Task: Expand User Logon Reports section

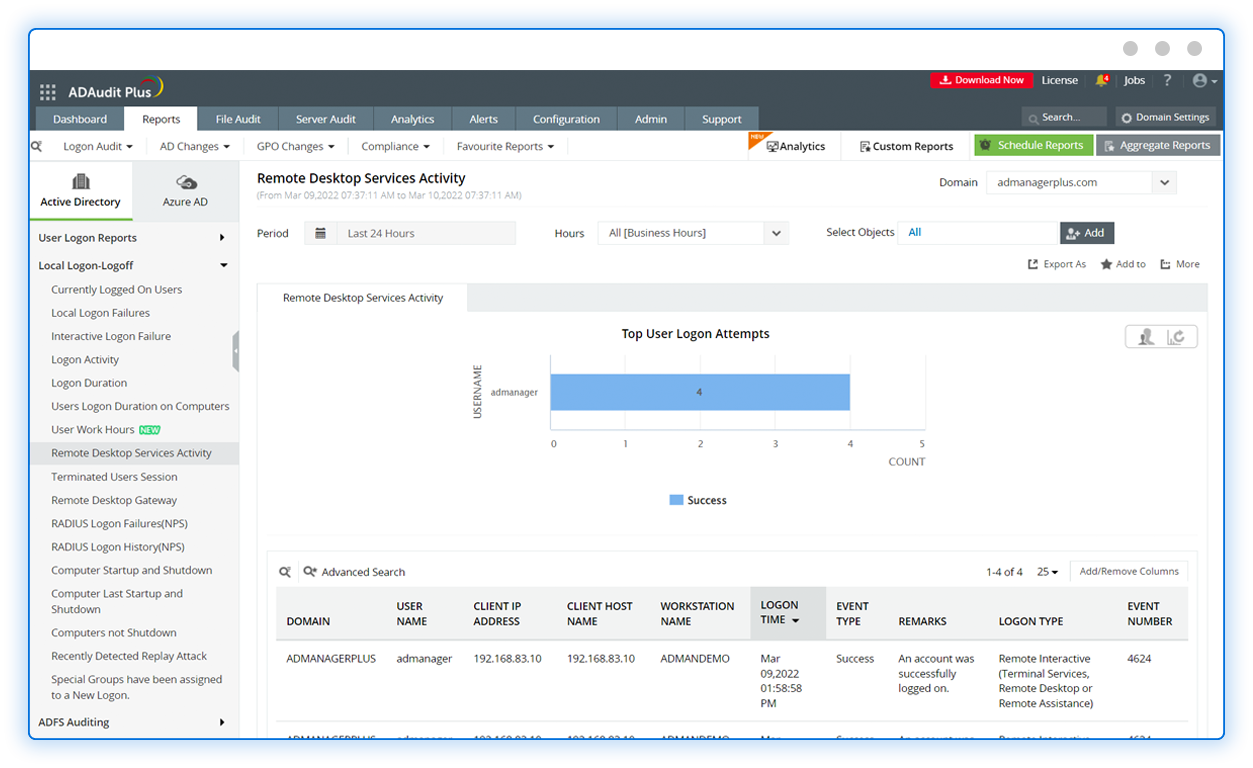Action: coord(134,238)
